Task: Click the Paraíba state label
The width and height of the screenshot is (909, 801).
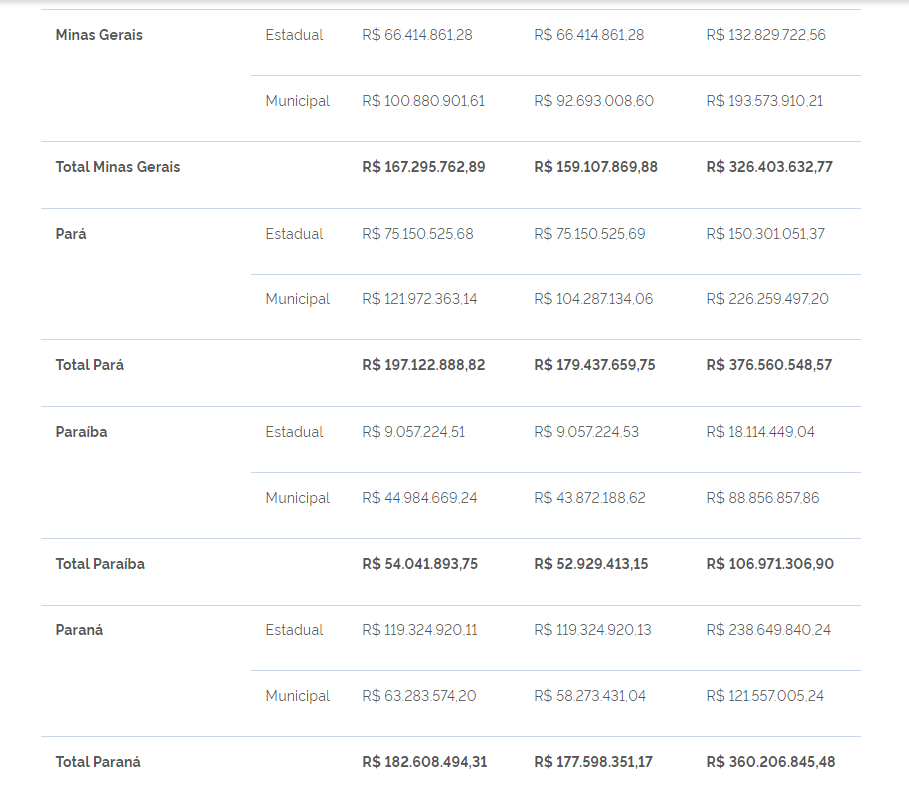Action: click(81, 432)
